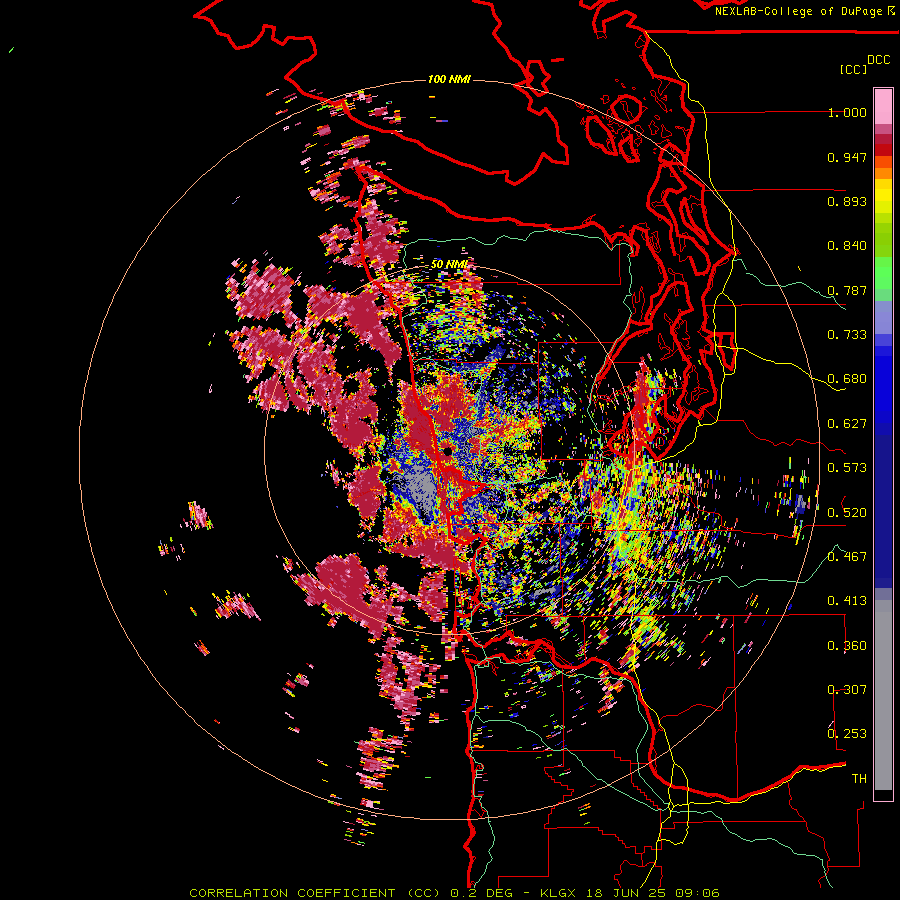Click the 0.520 scale value
The height and width of the screenshot is (900, 900).
click(847, 512)
